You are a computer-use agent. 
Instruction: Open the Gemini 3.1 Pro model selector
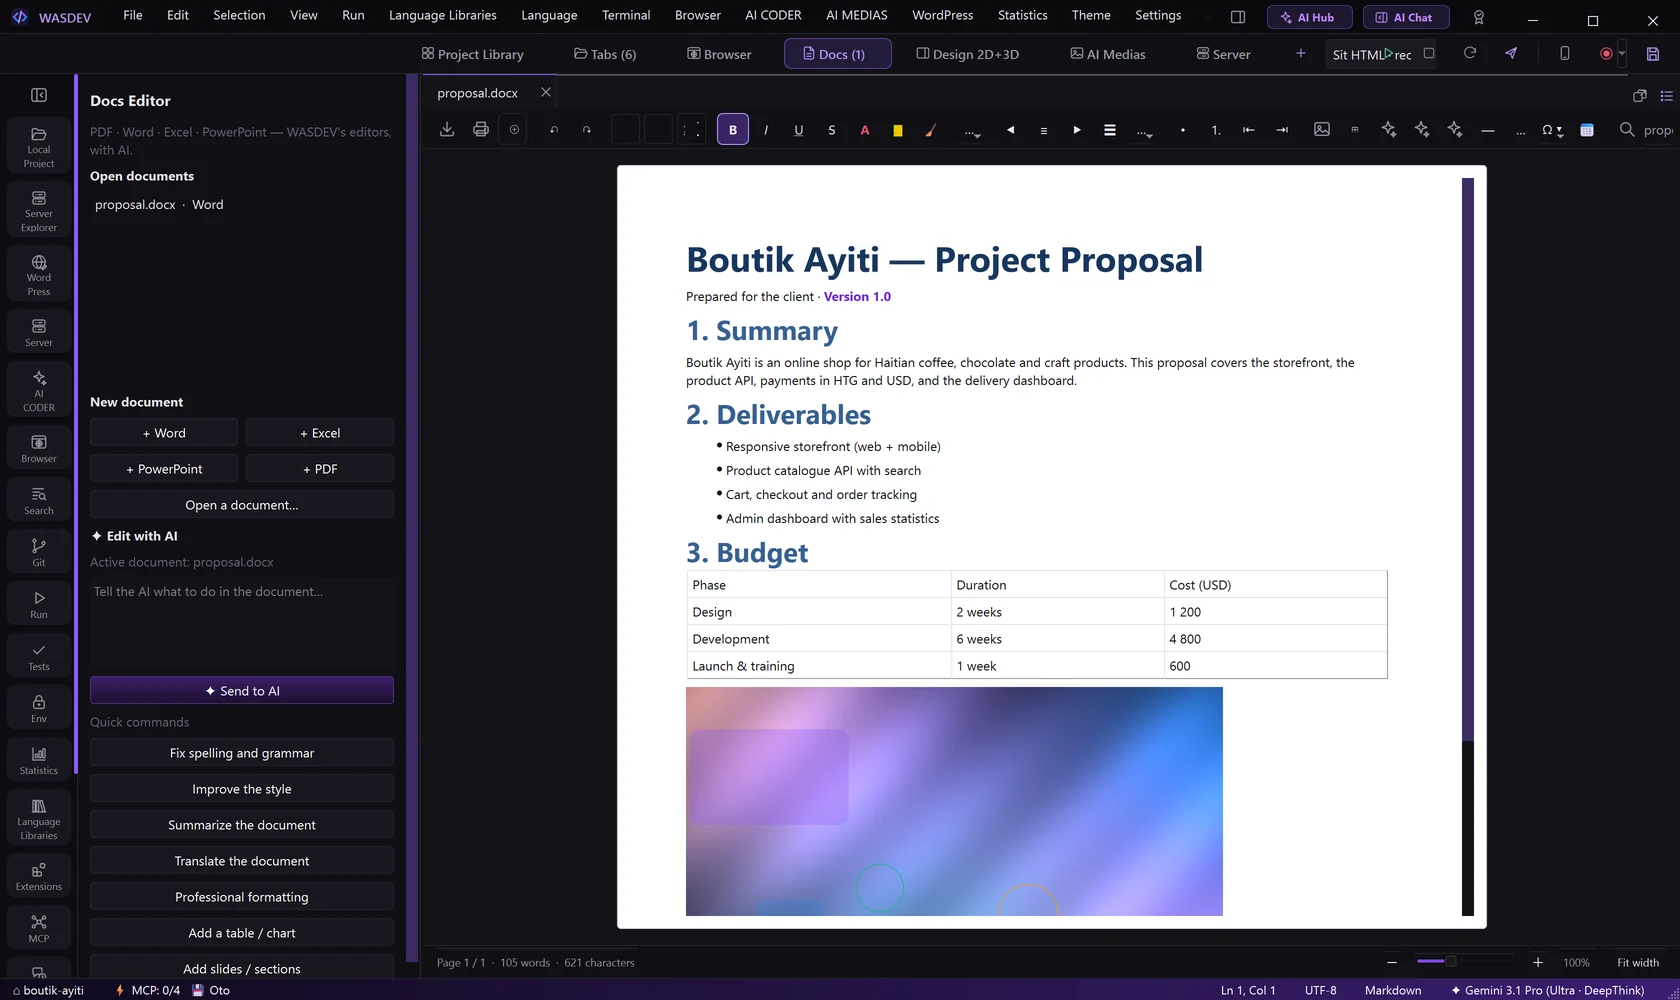tap(1547, 990)
